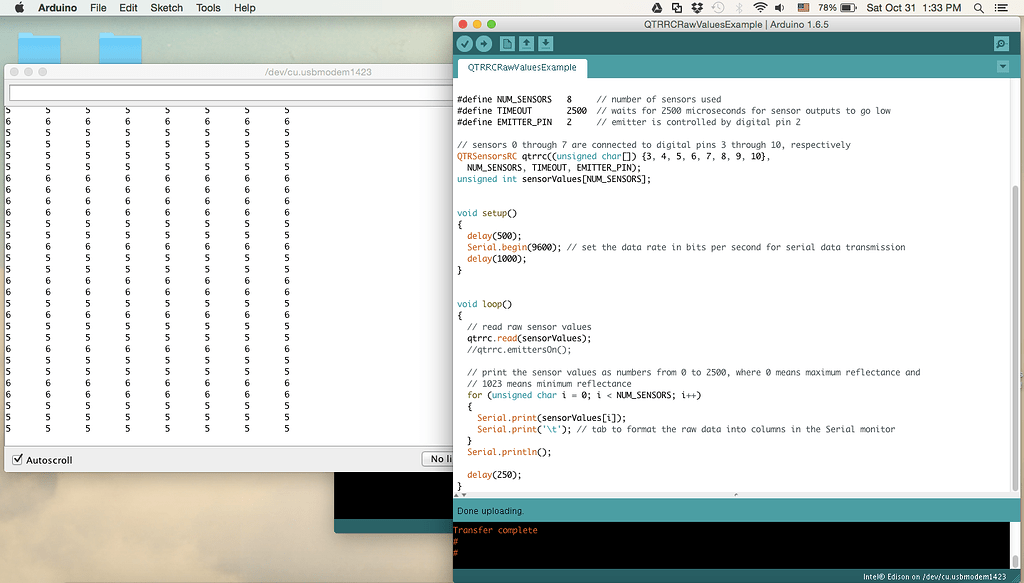Open the File menu
Image resolution: width=1024 pixels, height=583 pixels.
98,8
